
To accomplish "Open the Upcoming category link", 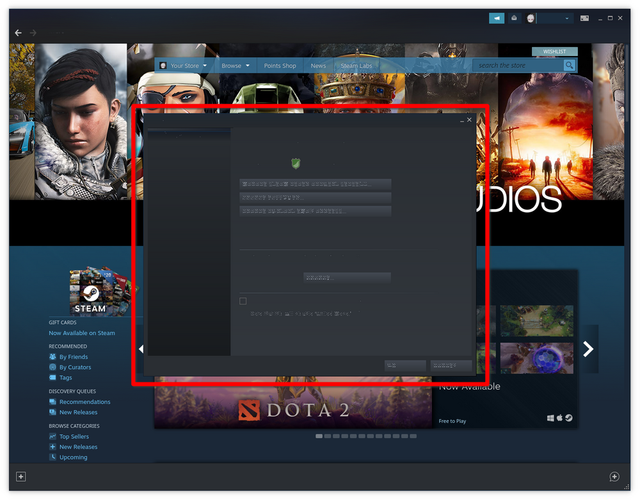I will [73, 457].
